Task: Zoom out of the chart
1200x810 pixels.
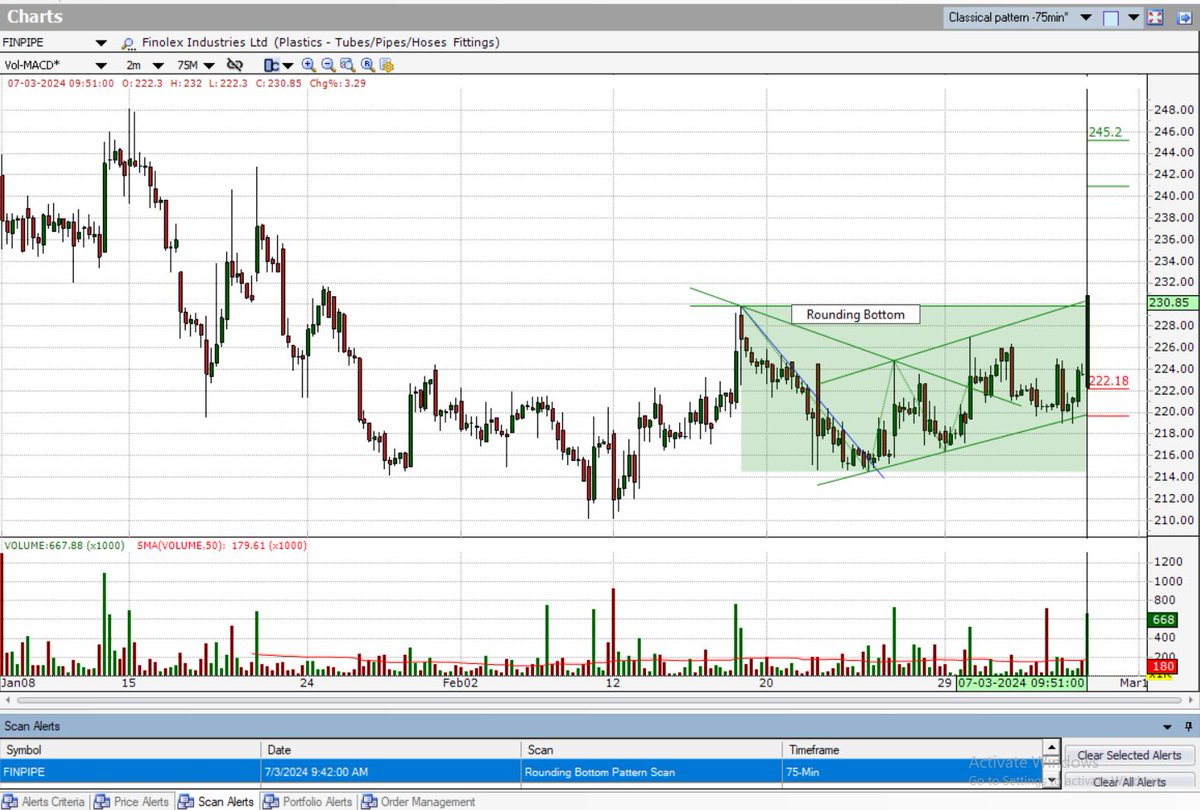Action: pos(327,65)
